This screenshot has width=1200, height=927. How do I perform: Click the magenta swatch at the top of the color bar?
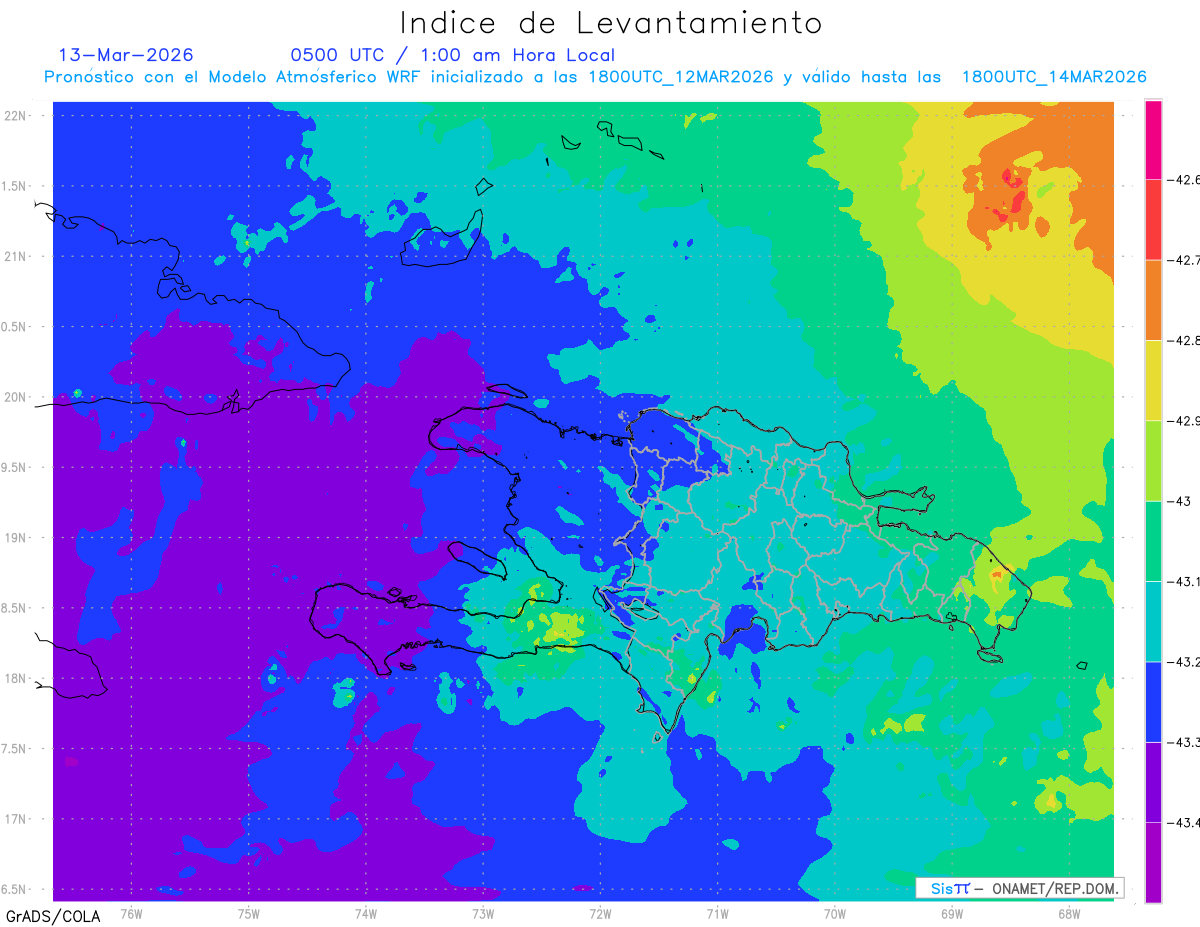tap(1153, 140)
